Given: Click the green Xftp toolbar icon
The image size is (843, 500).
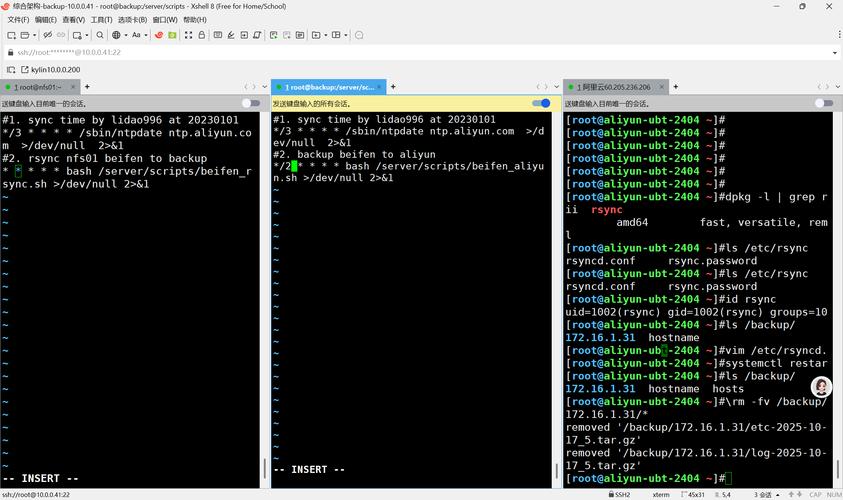Looking at the screenshot, I should point(172,35).
